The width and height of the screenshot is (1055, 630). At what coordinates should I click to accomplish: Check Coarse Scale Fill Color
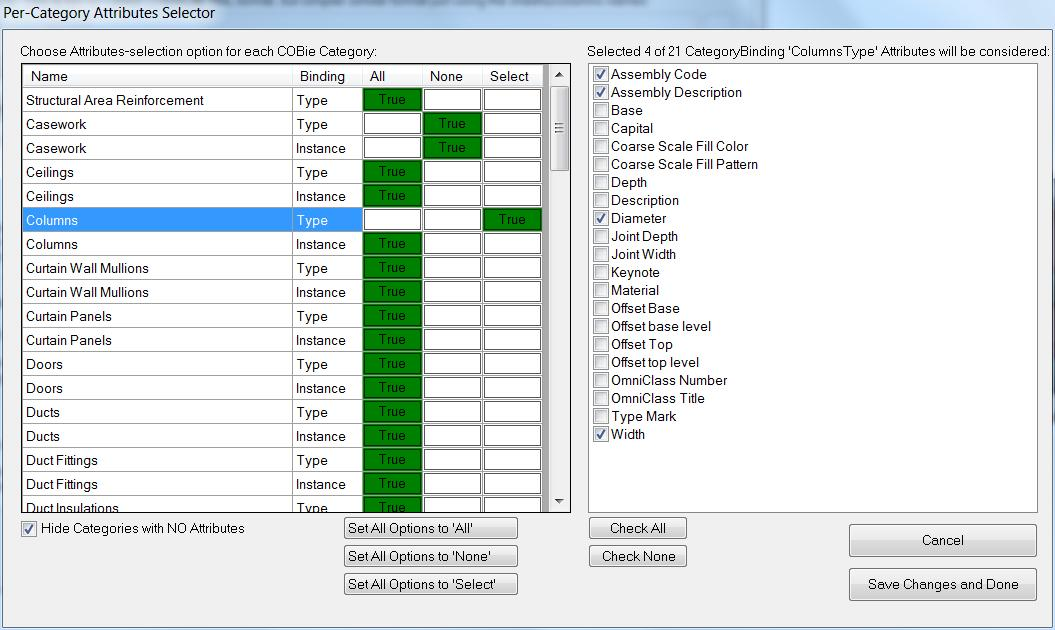pyautogui.click(x=601, y=146)
